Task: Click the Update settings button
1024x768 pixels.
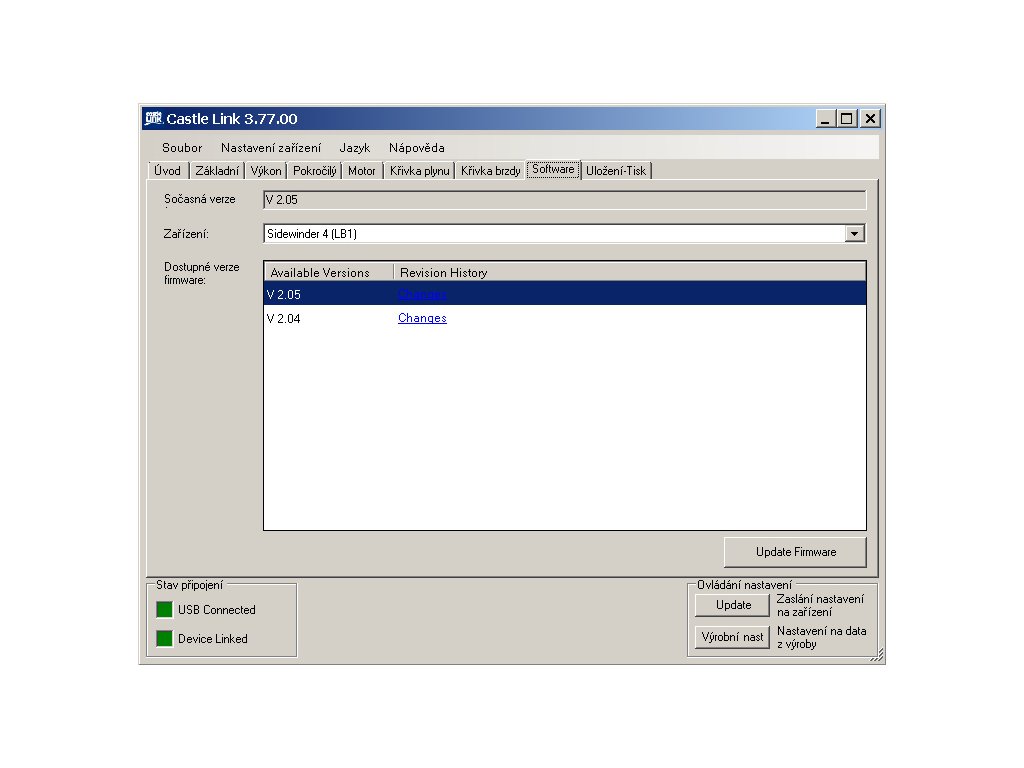Action: pyautogui.click(x=733, y=605)
